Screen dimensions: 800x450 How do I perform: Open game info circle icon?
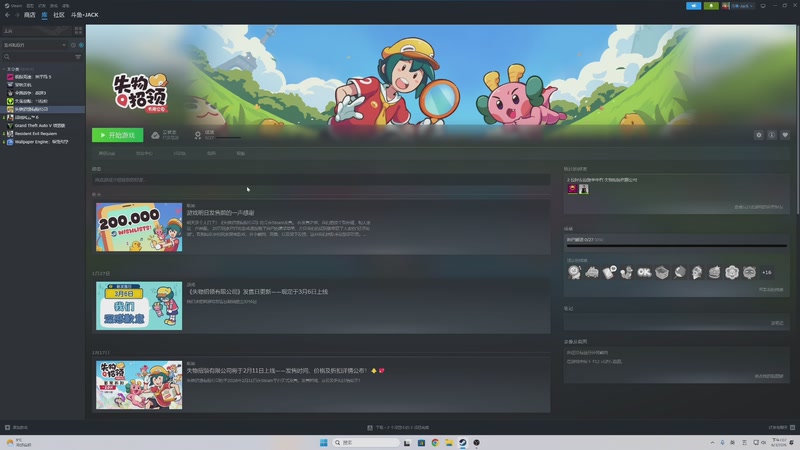pos(772,135)
